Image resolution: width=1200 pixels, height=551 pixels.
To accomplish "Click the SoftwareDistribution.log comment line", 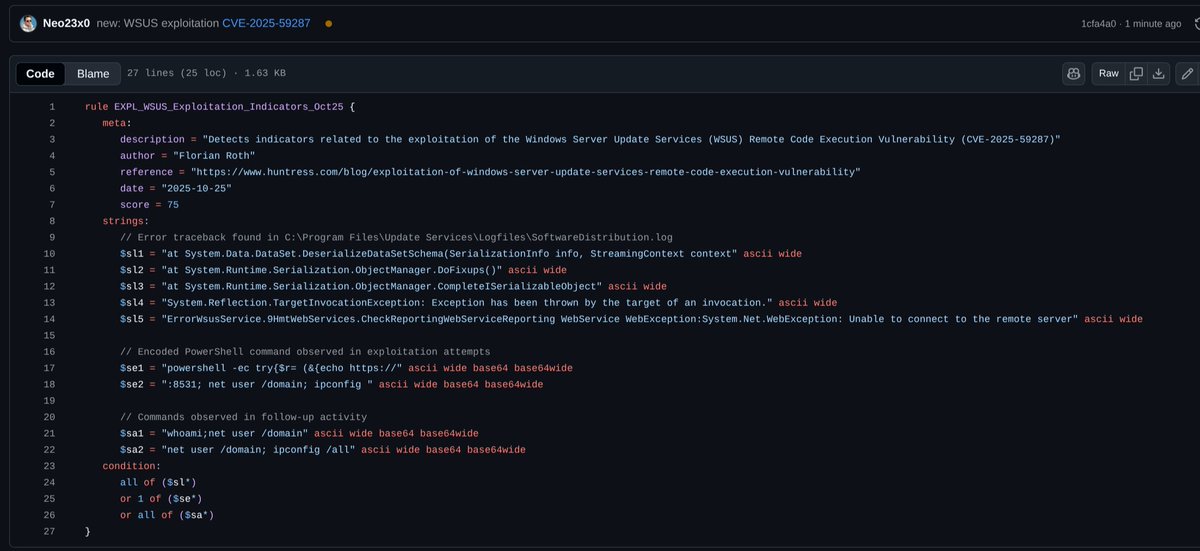I will pos(396,237).
